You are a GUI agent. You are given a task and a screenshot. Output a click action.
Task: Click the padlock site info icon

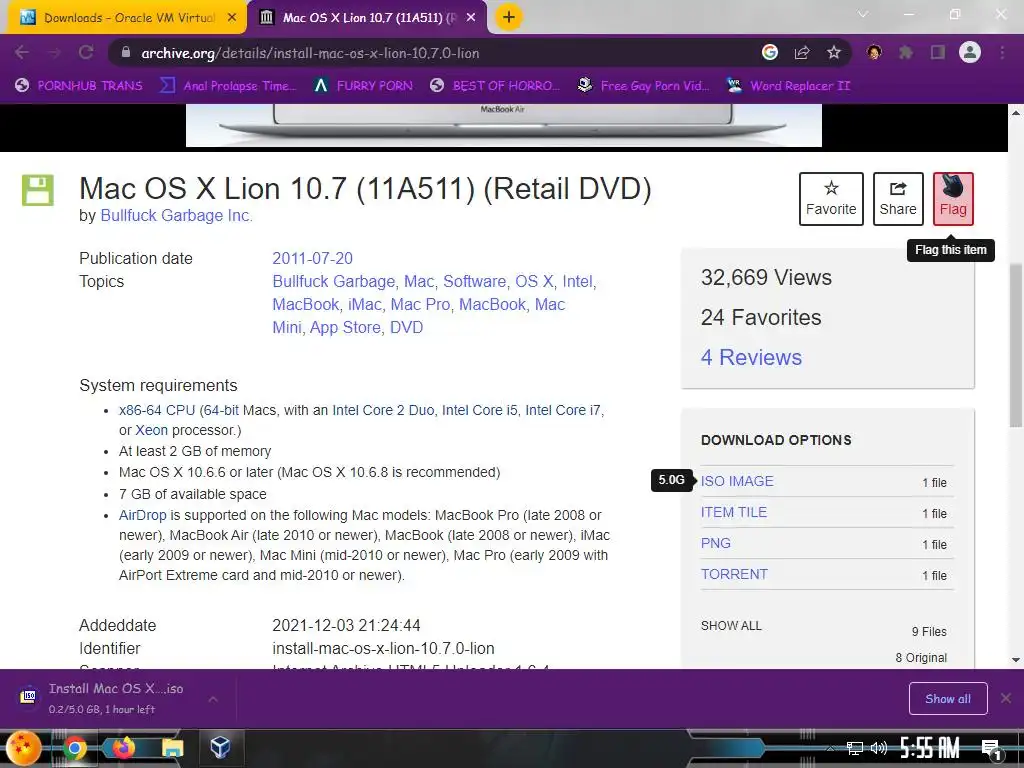pos(126,53)
